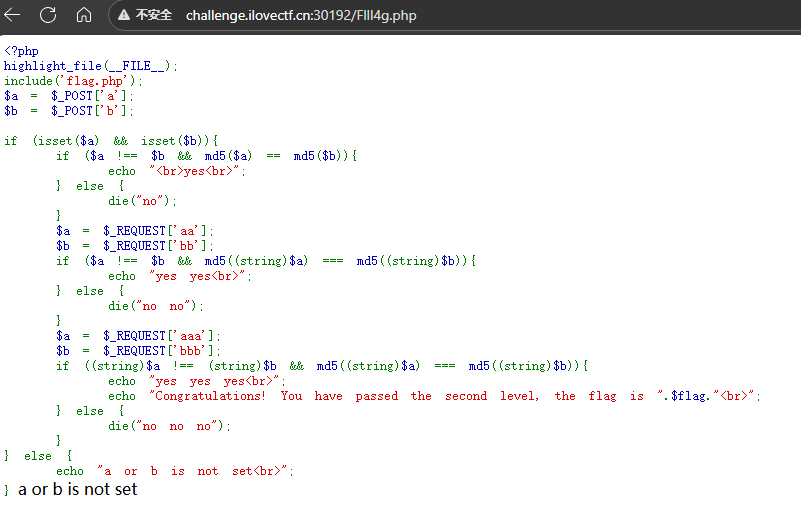This screenshot has width=801, height=519.
Task: Click the $b = $_POST['b'] line
Action: [x=68, y=111]
